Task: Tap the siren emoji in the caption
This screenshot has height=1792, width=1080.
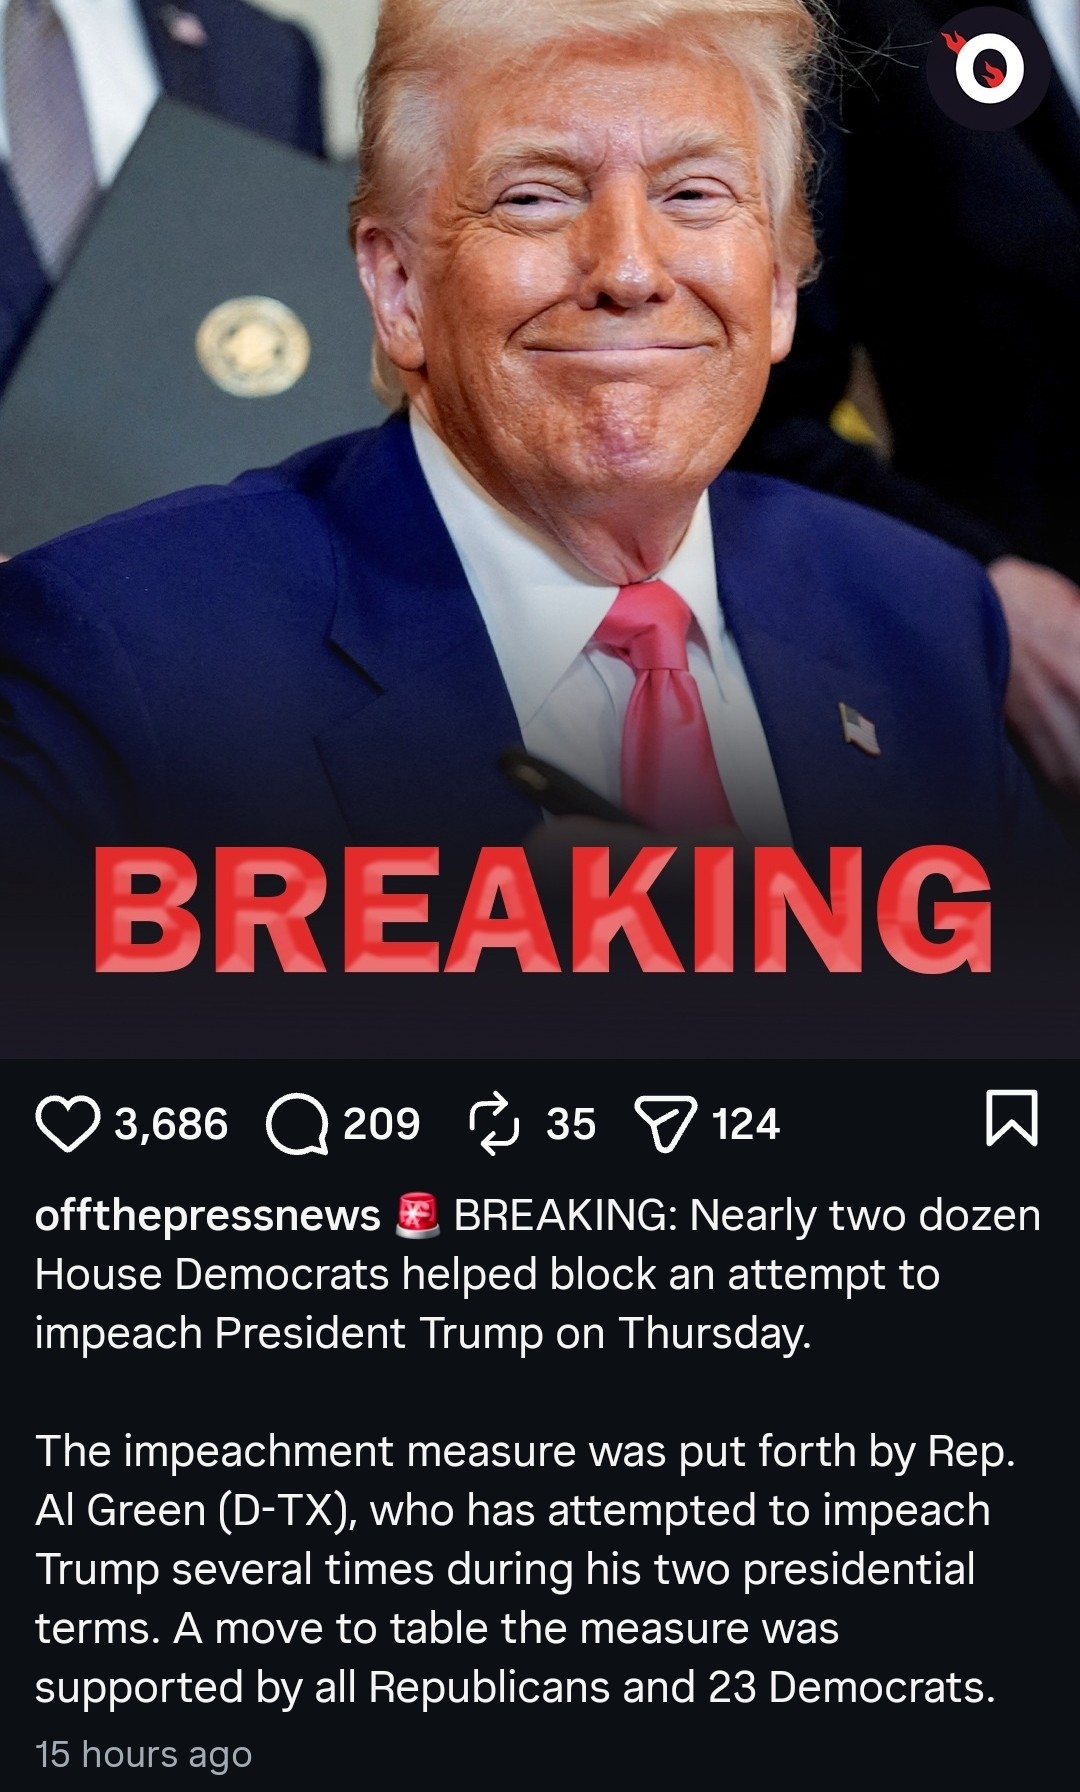Action: tap(418, 1215)
